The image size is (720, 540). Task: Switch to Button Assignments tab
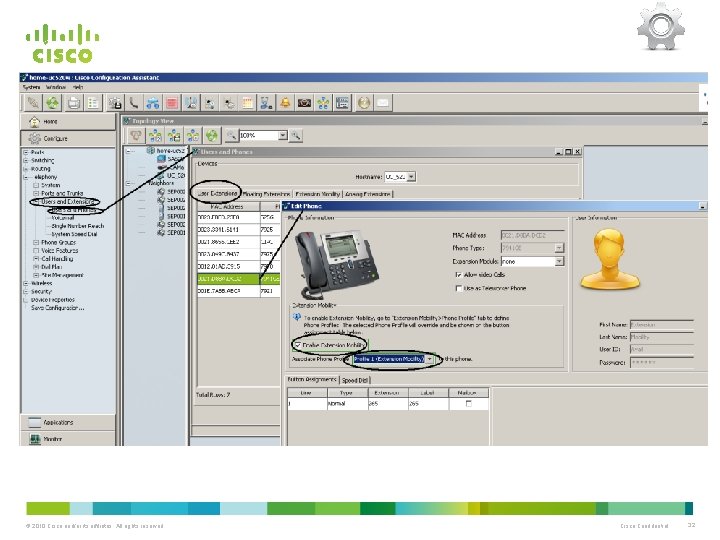[x=312, y=379]
